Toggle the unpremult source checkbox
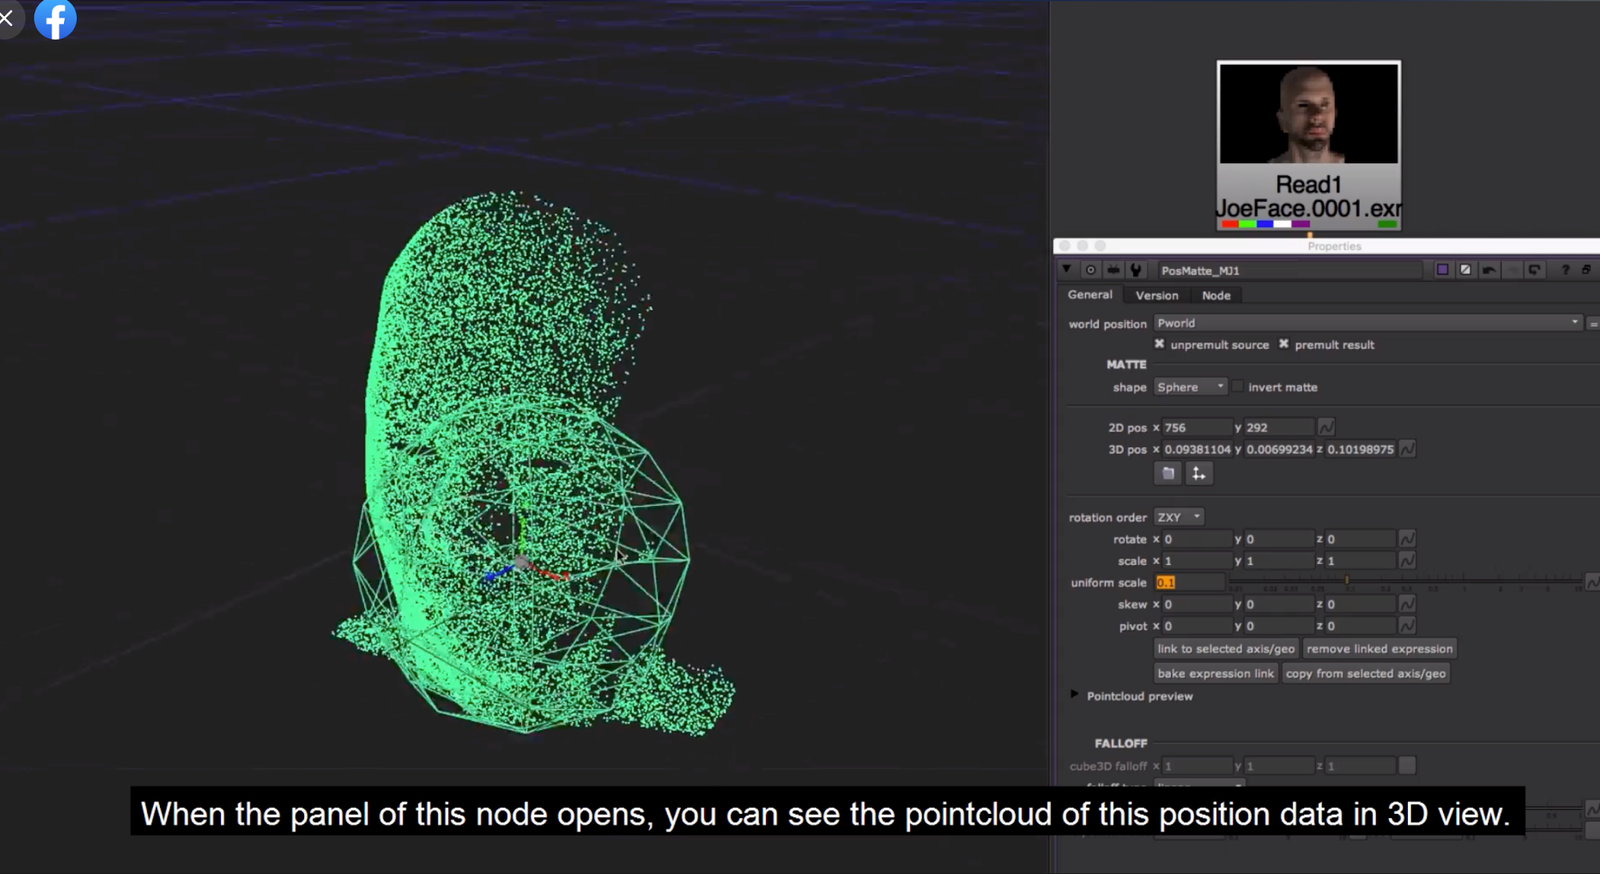Viewport: 1600px width, 874px height. coord(1160,344)
